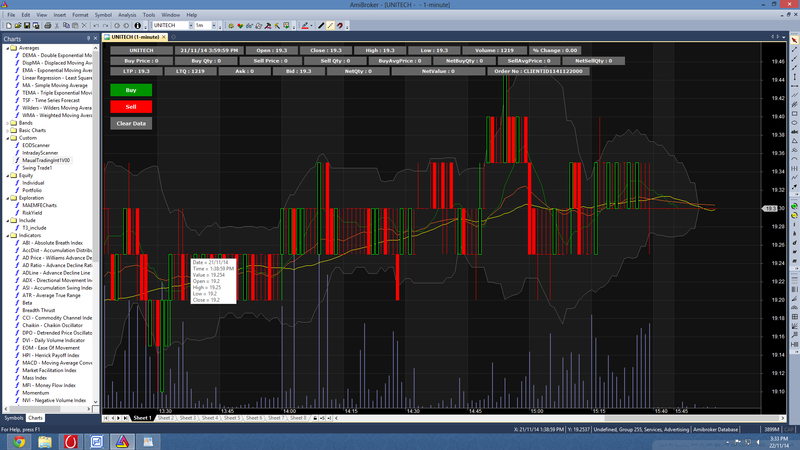Select MACD indicator in tree
Viewport: 800px width, 450px height.
click(57, 363)
